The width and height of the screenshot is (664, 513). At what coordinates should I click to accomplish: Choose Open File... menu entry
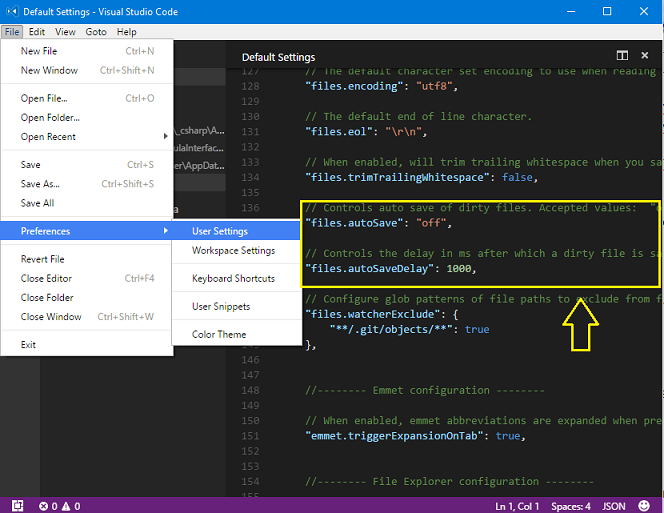(87, 98)
